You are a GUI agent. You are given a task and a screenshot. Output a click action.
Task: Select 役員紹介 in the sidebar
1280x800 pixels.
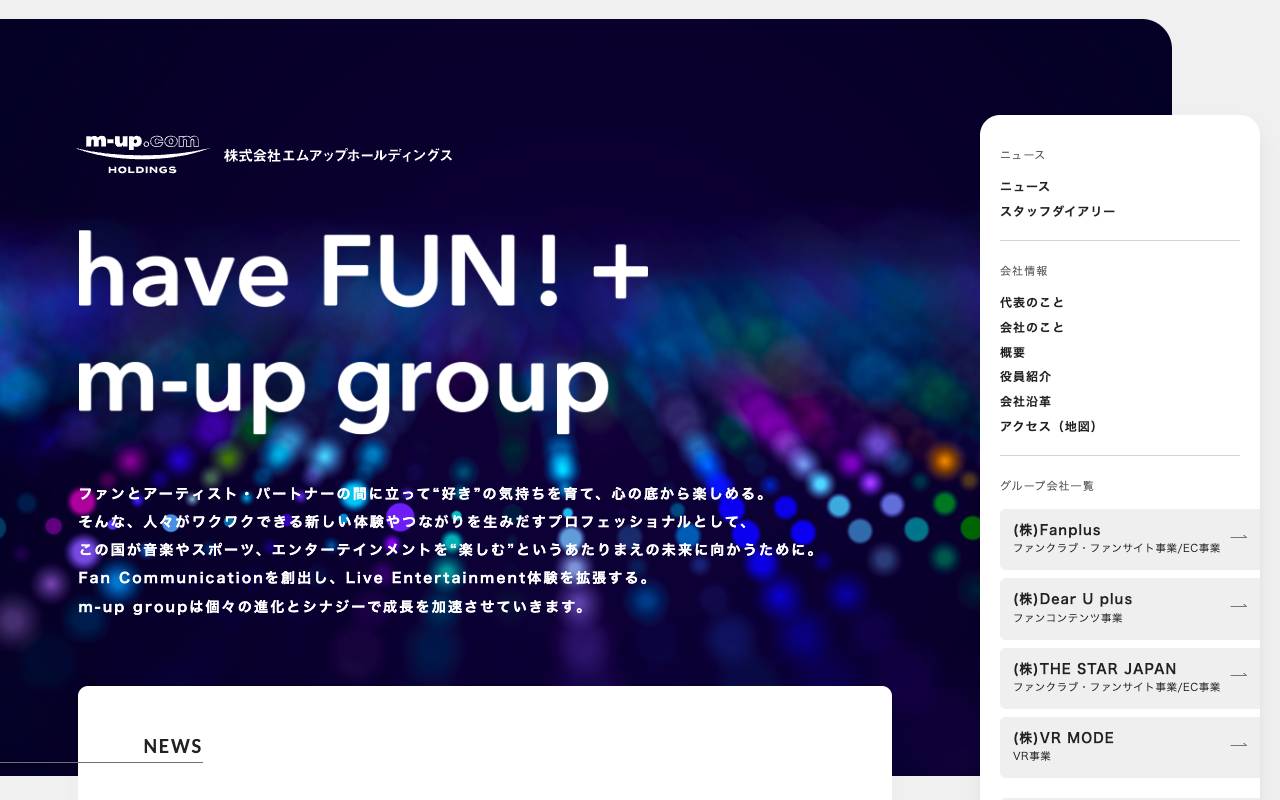coord(1025,377)
